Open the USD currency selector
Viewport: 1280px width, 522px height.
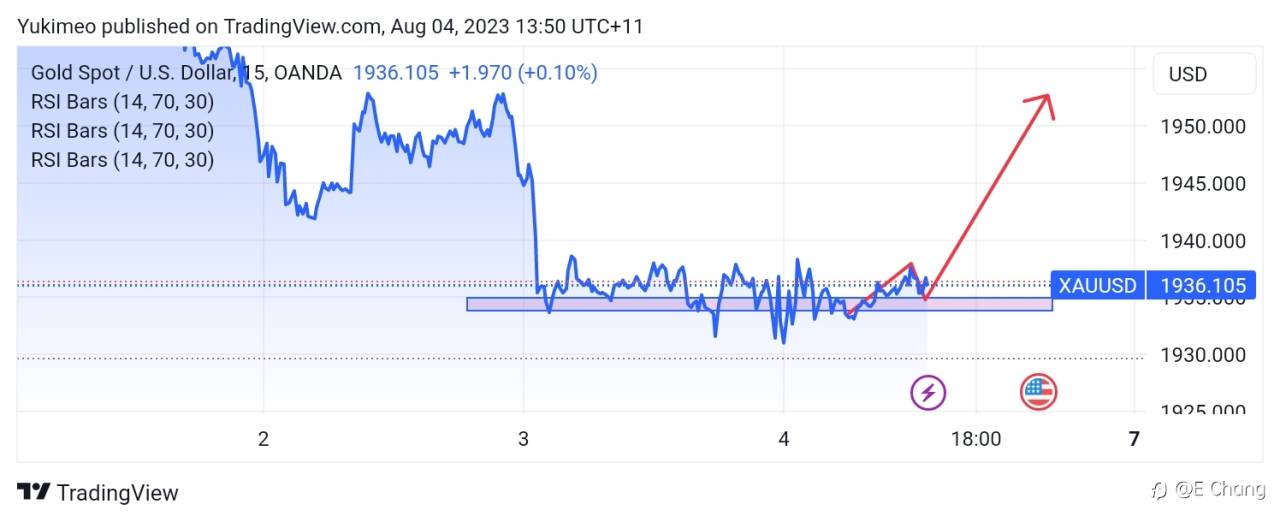coord(1204,74)
